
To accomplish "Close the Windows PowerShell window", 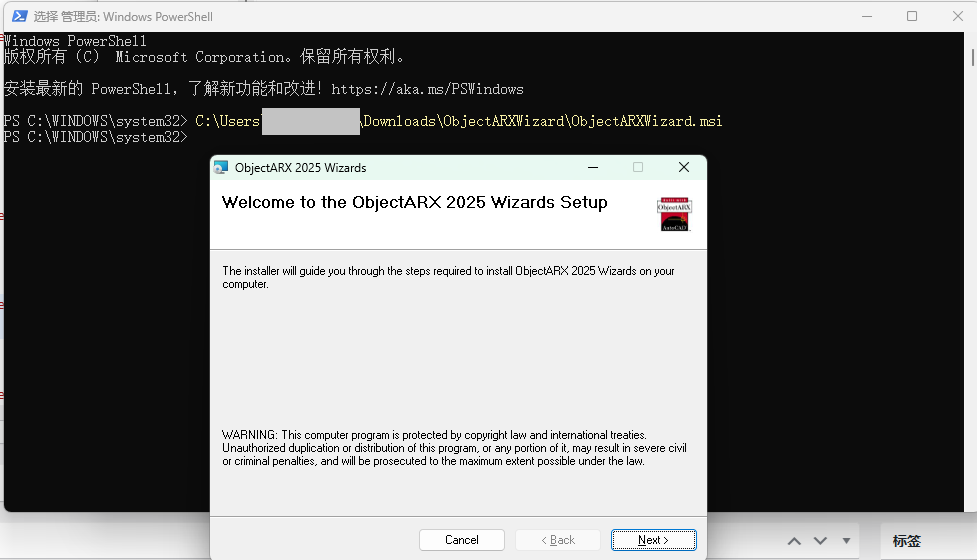I will point(956,16).
